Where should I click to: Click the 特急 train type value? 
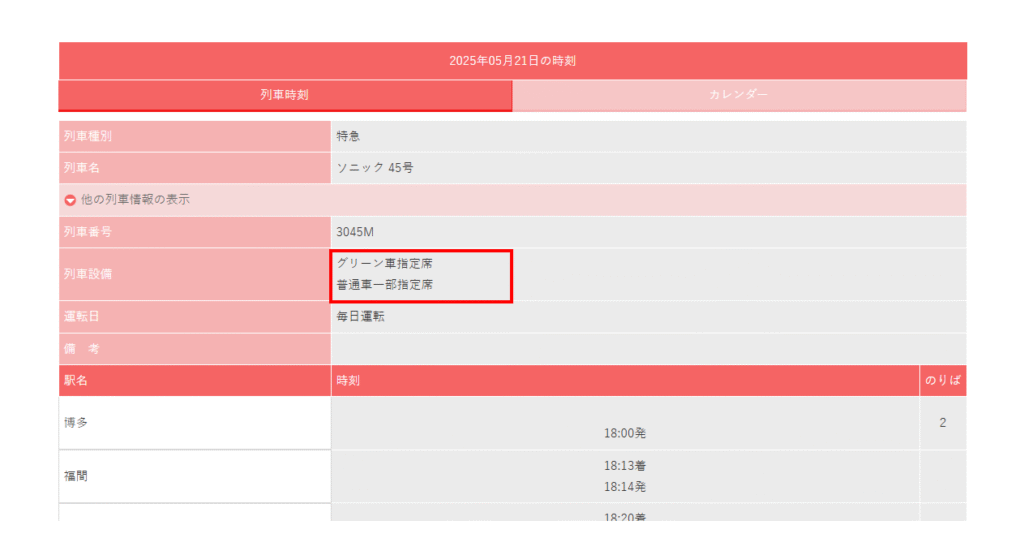pos(348,136)
